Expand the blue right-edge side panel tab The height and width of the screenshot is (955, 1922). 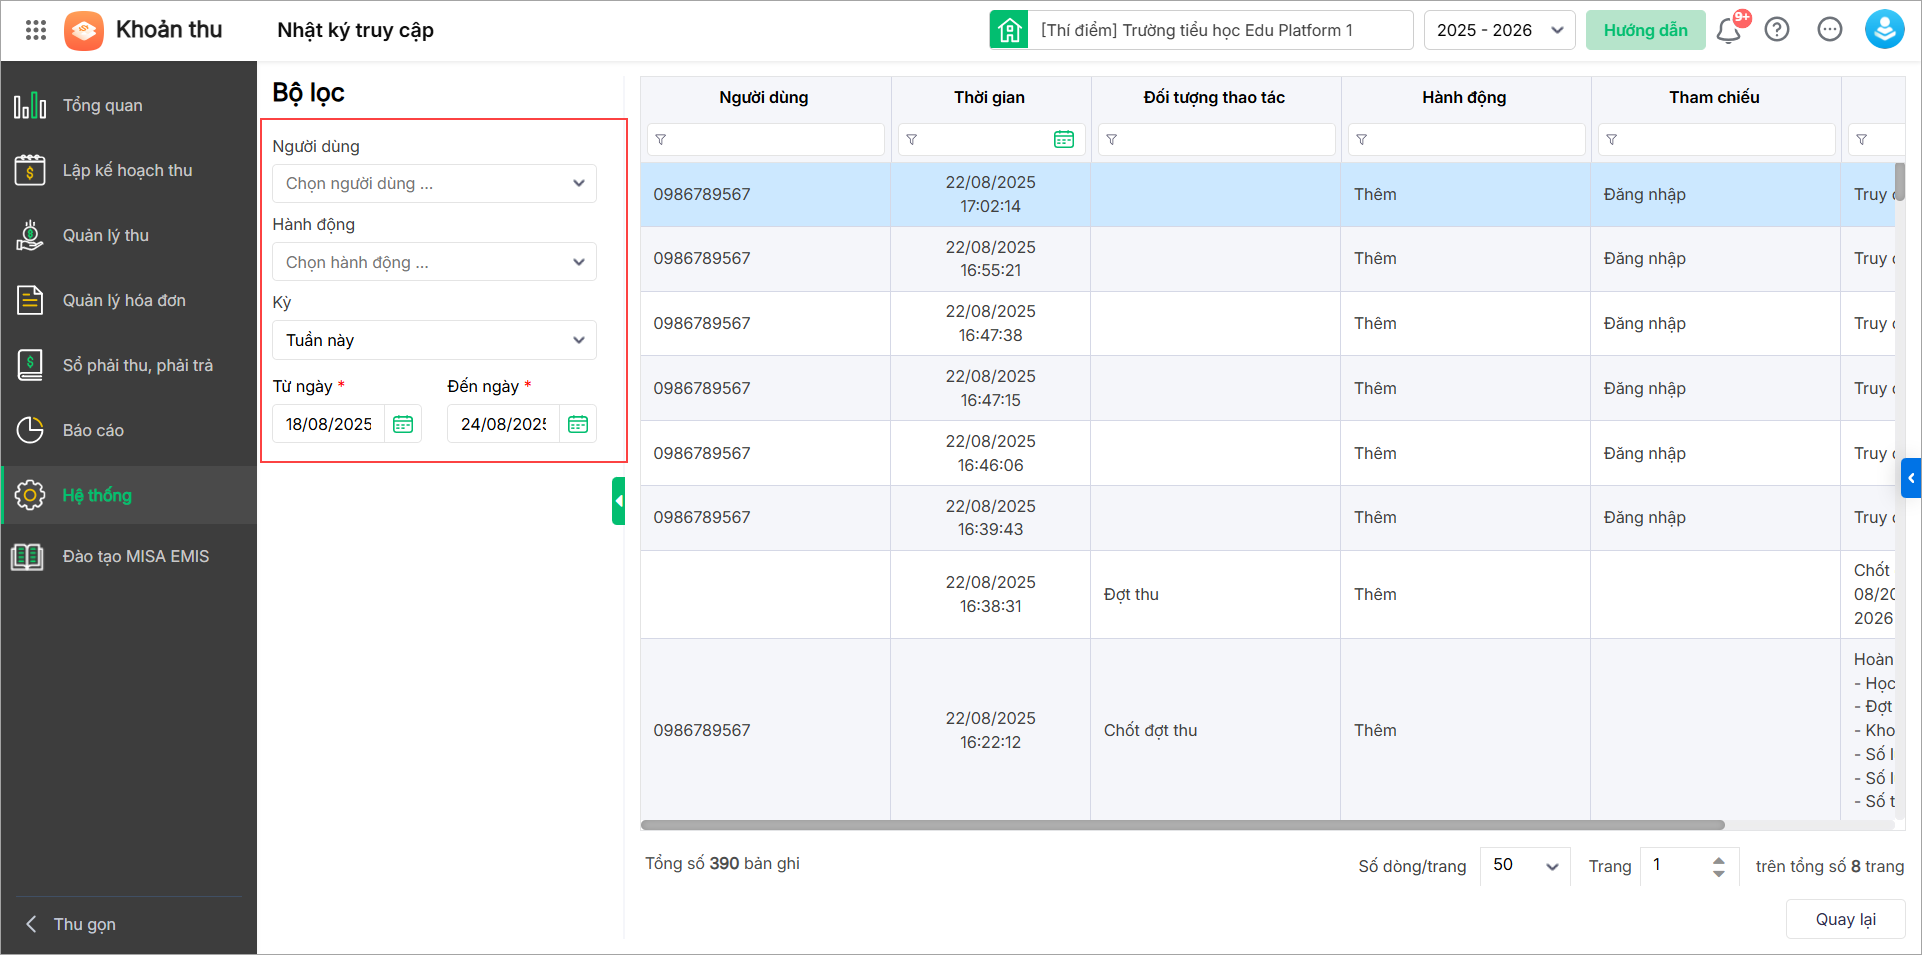pyautogui.click(x=1911, y=478)
